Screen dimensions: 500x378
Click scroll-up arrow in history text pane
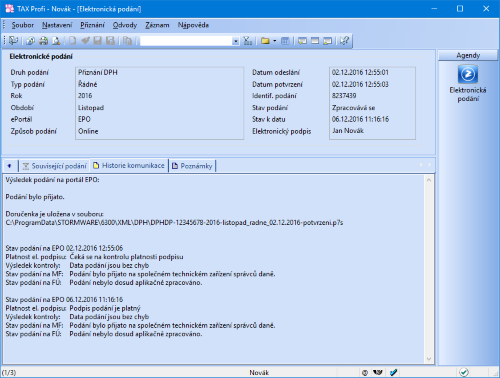point(429,180)
